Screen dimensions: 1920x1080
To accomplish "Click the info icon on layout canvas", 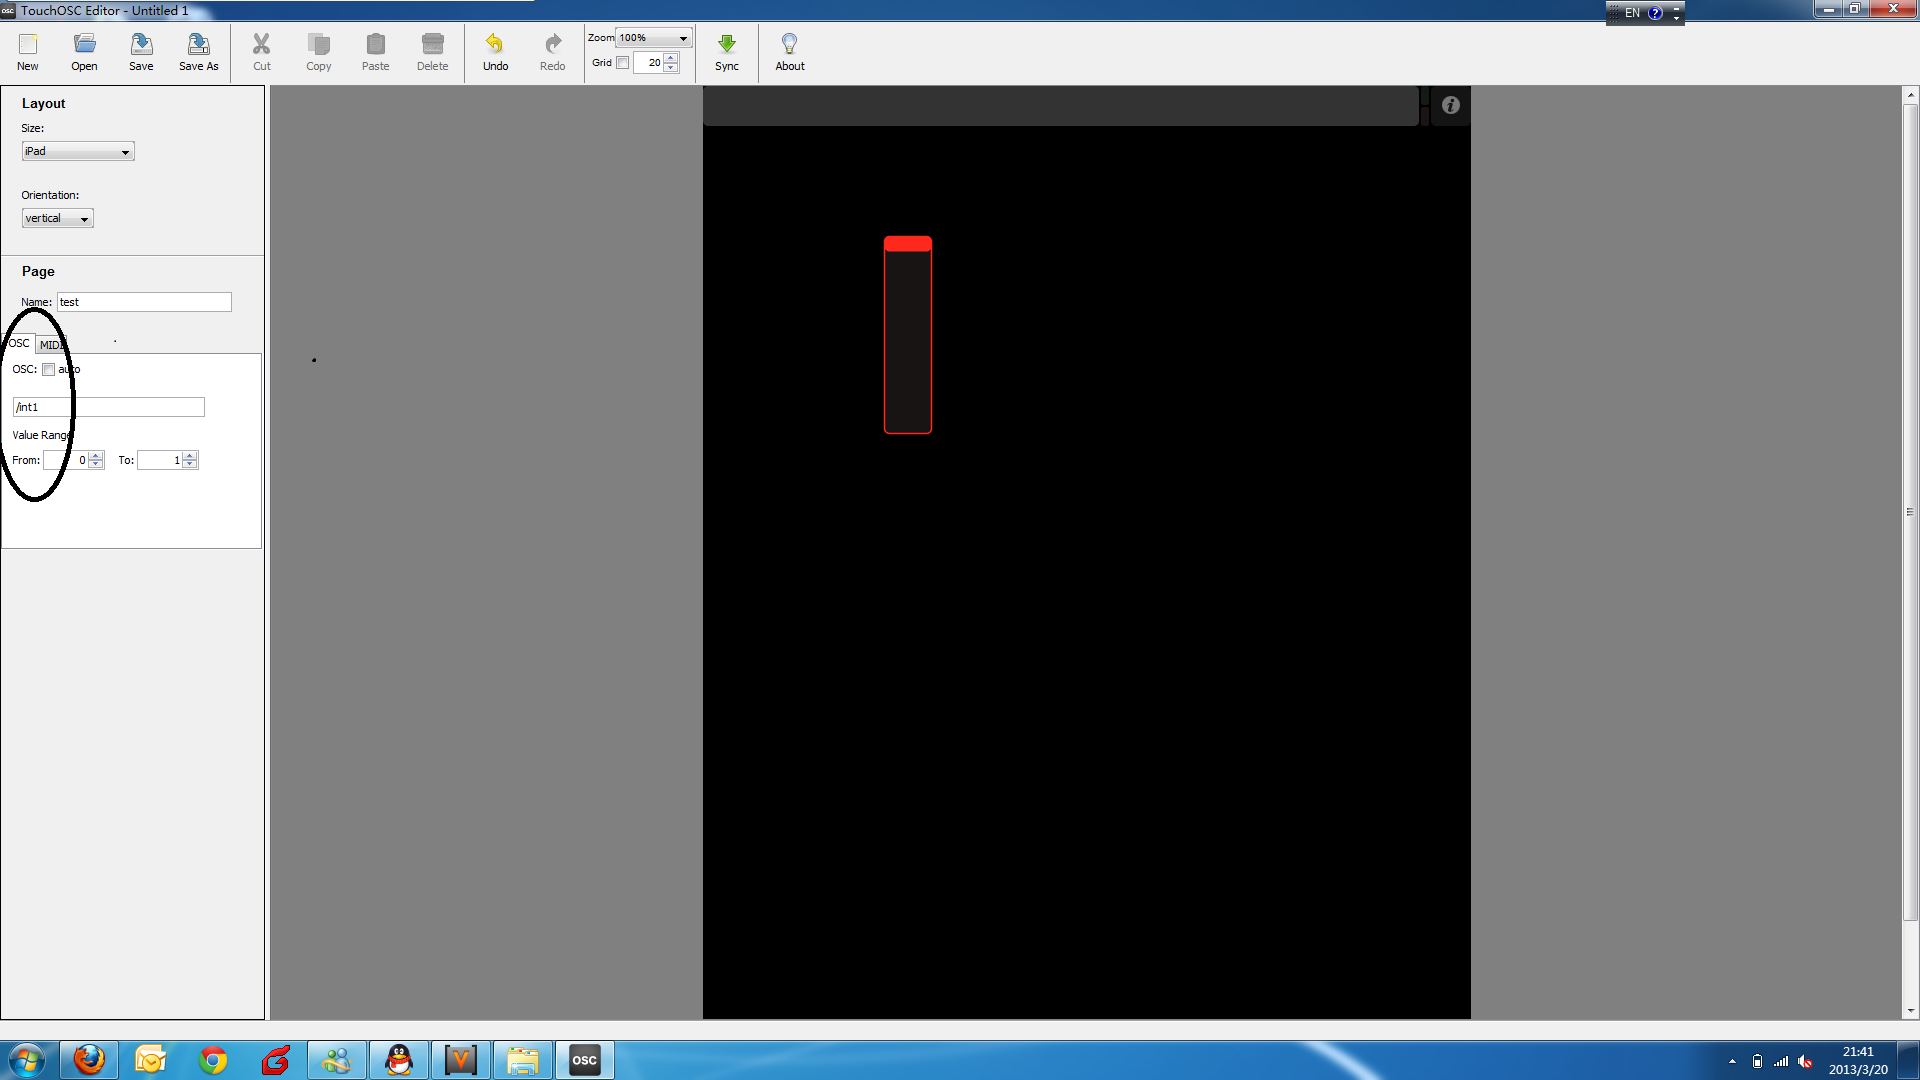I will coord(1450,105).
